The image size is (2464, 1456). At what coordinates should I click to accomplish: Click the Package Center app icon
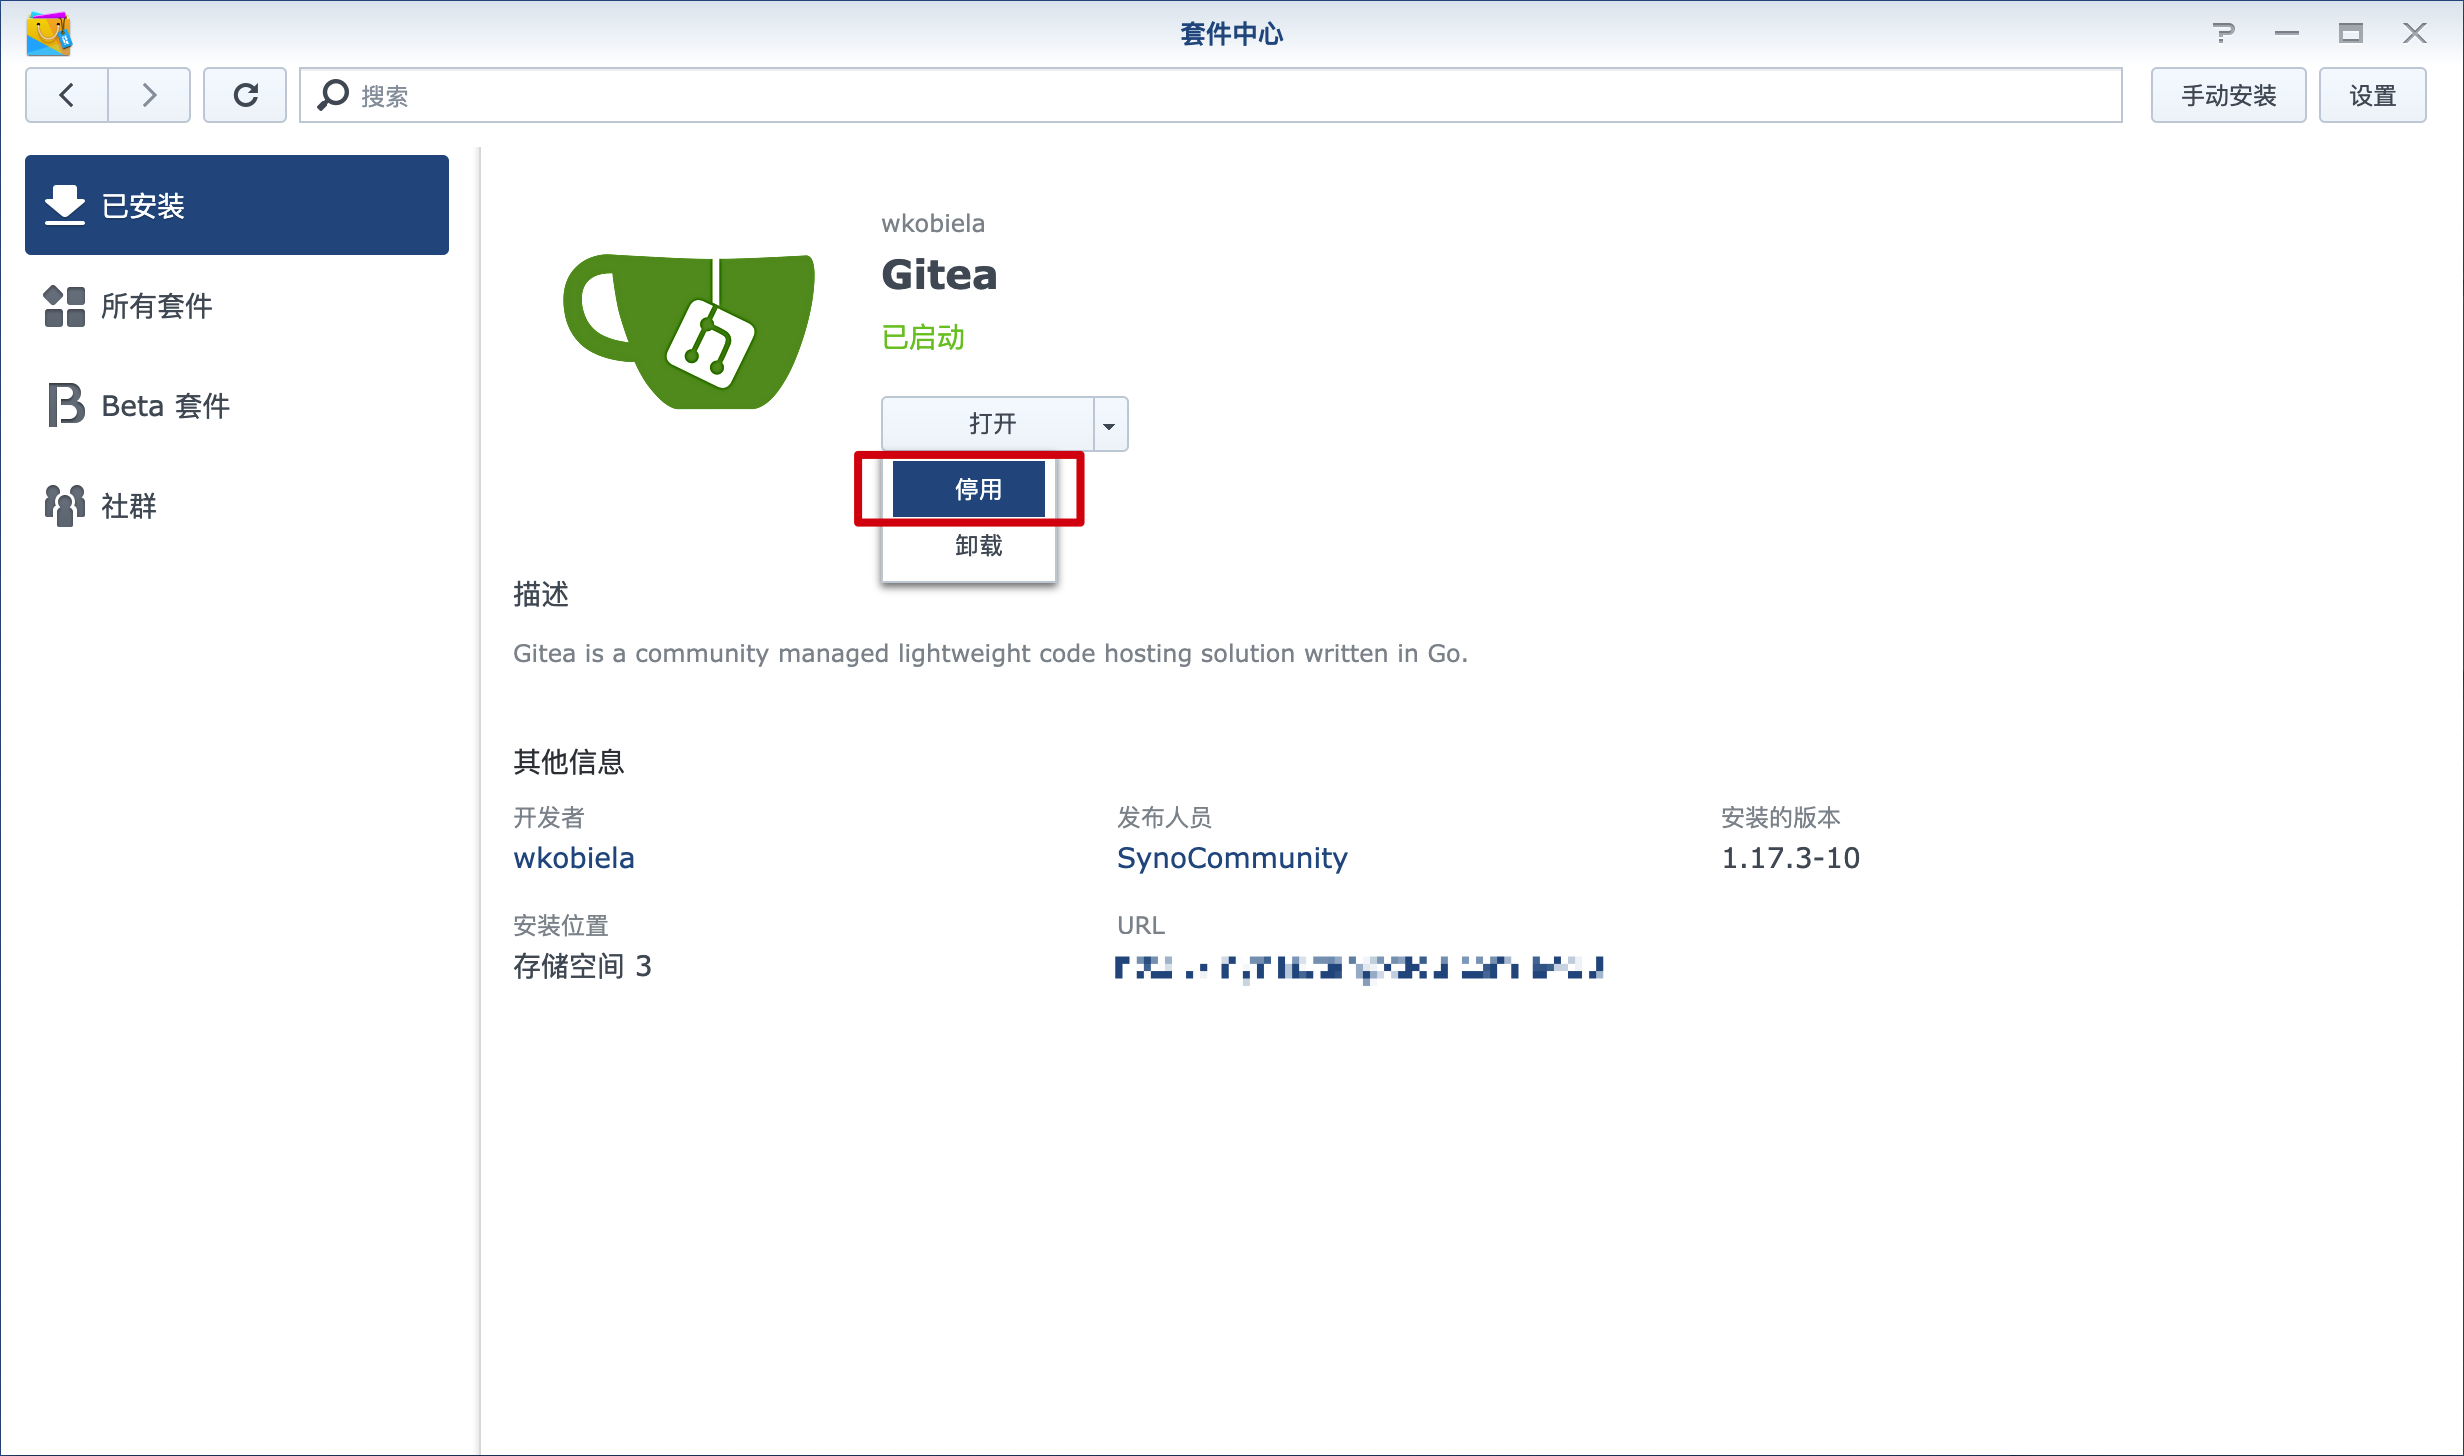click(49, 34)
